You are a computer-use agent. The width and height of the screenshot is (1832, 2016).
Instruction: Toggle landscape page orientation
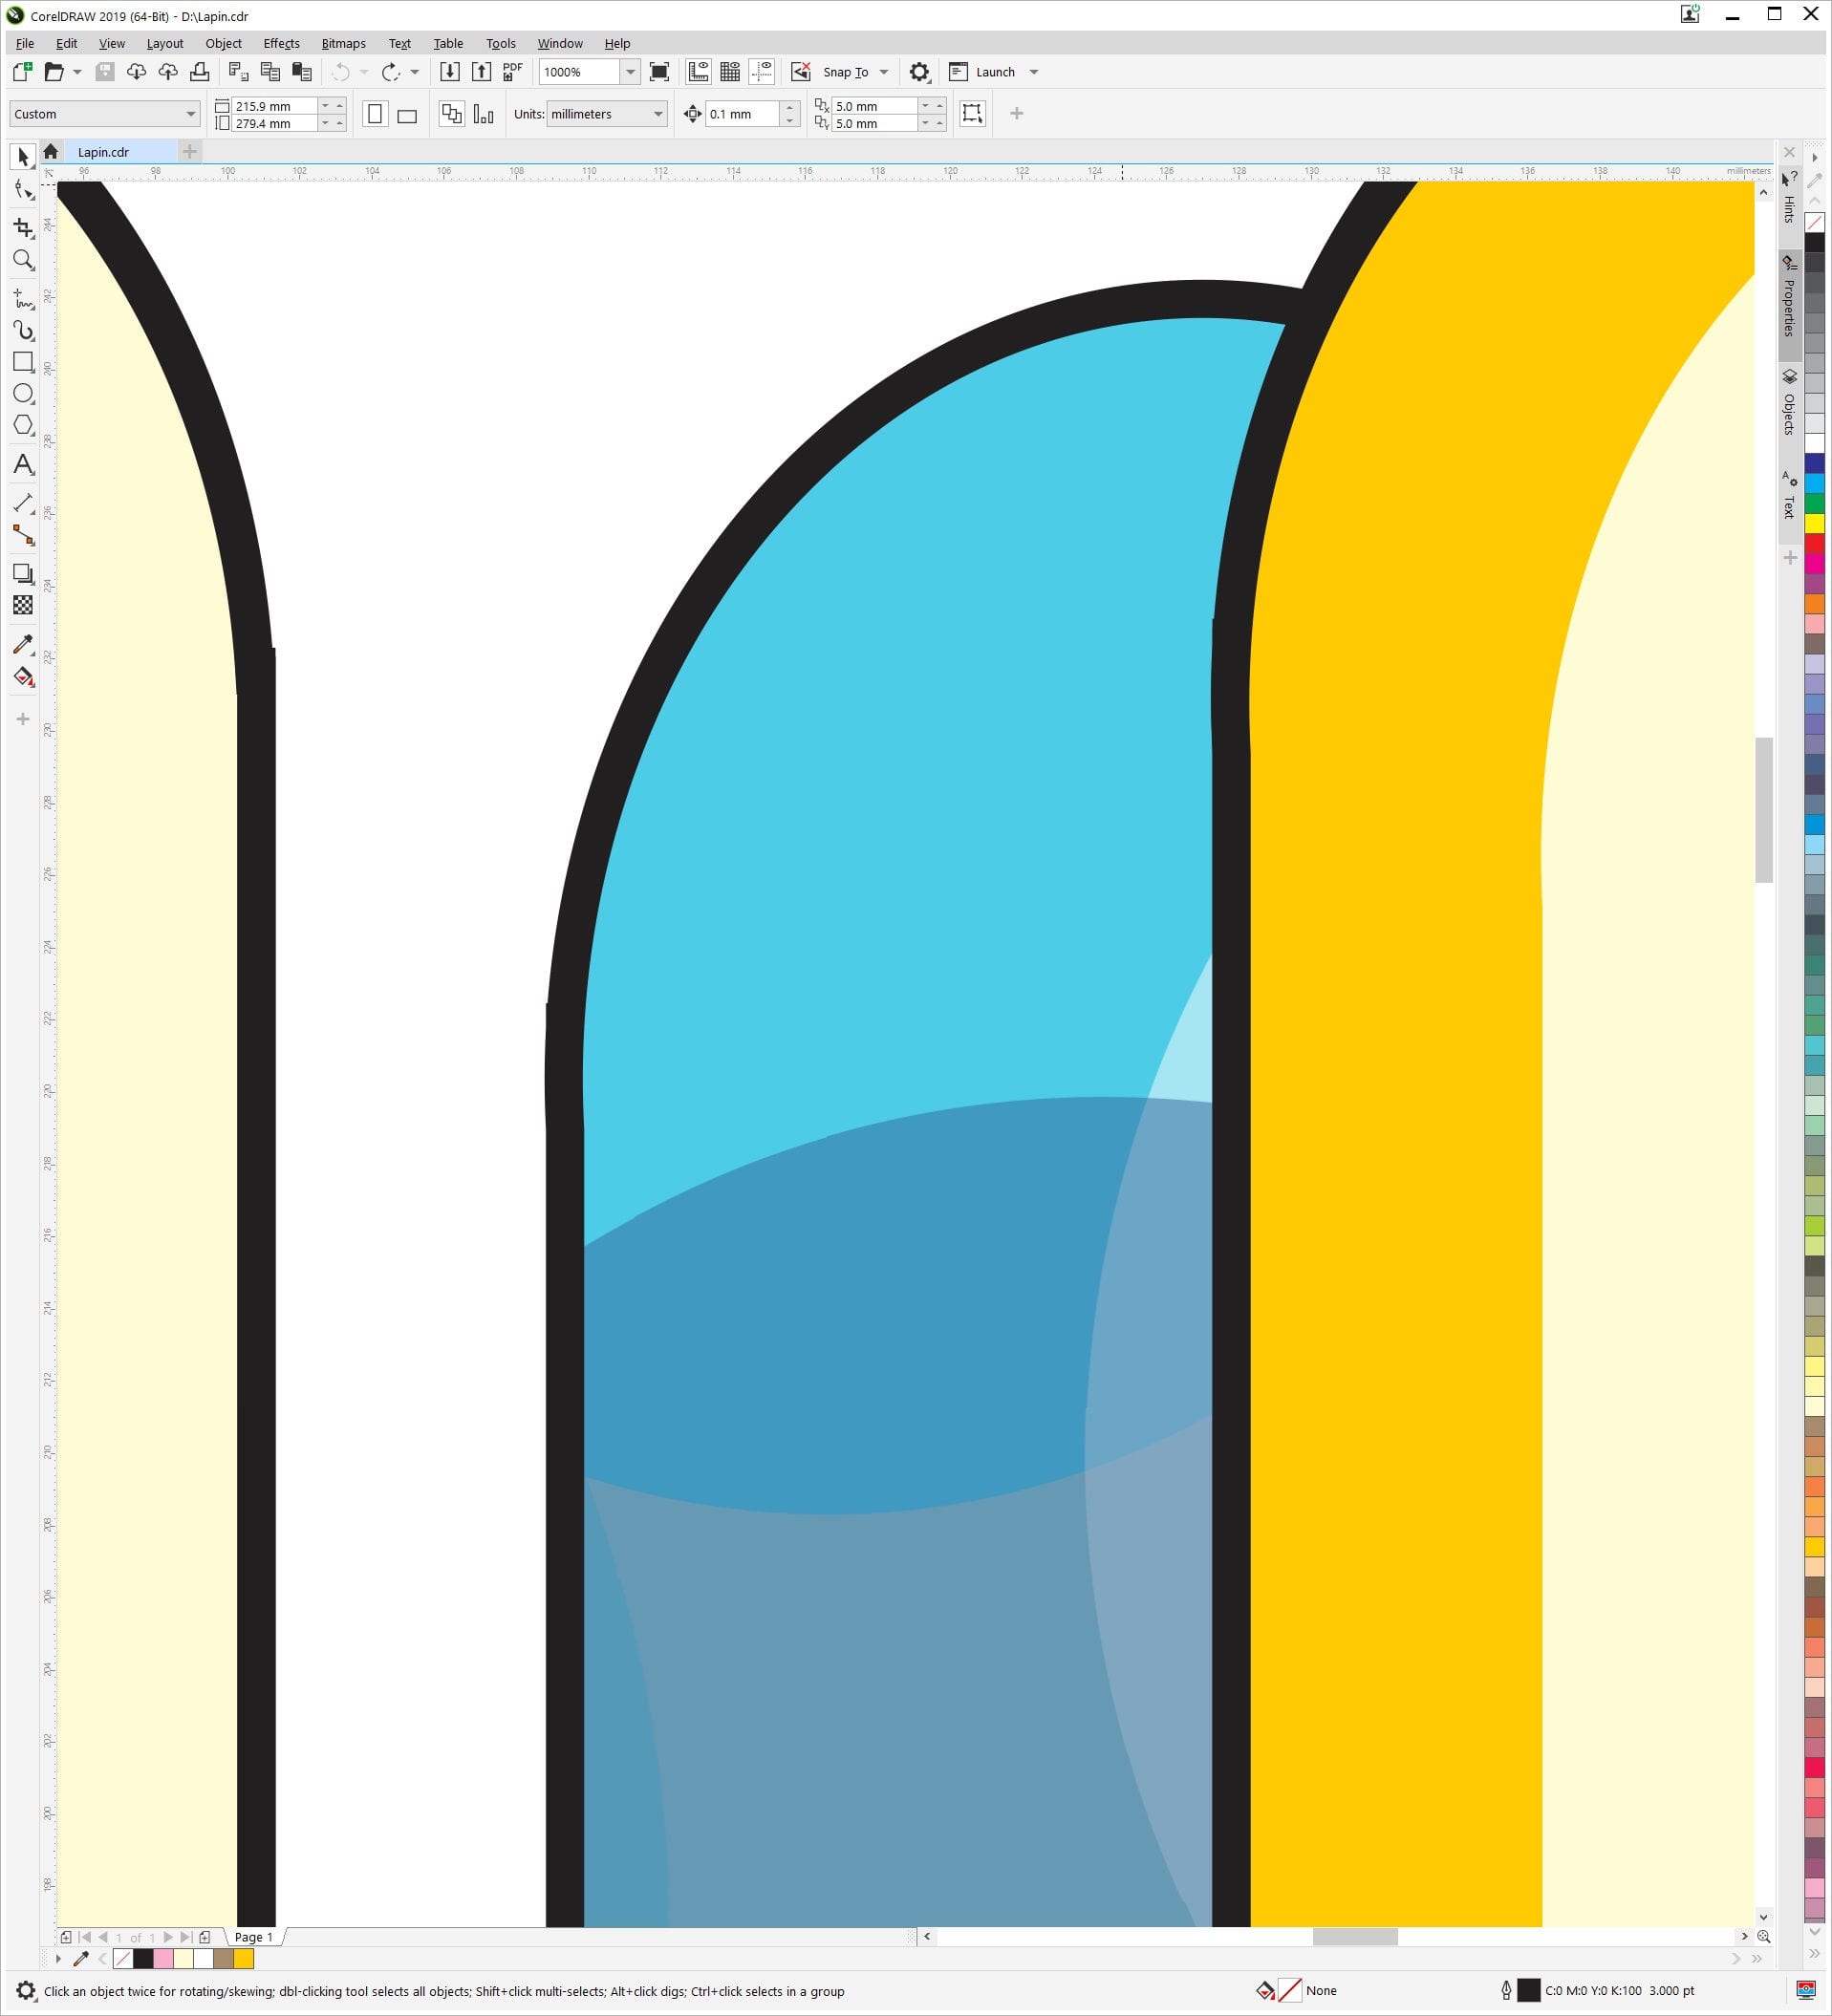point(407,115)
